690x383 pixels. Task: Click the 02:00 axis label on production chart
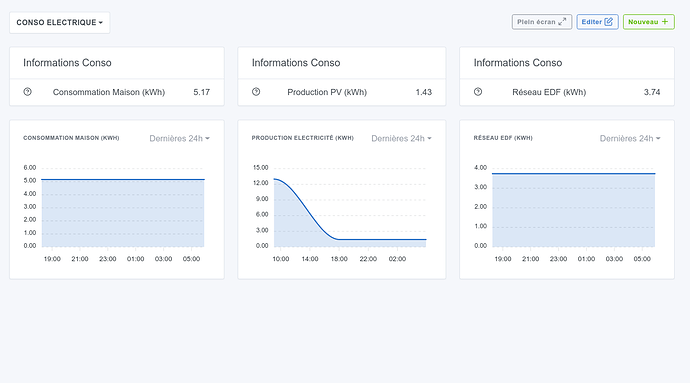click(x=397, y=259)
